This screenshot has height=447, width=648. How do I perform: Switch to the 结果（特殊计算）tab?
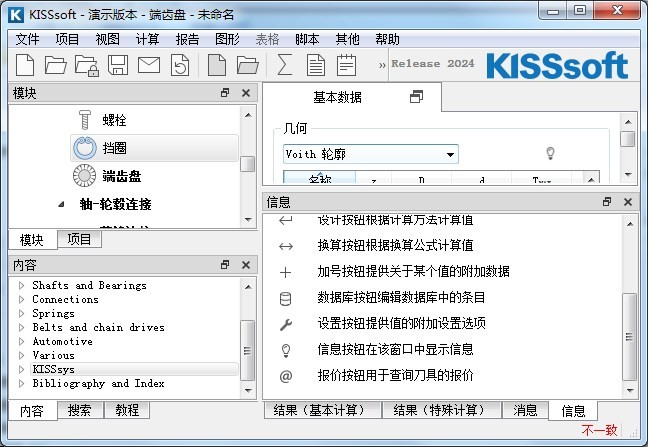tap(441, 410)
